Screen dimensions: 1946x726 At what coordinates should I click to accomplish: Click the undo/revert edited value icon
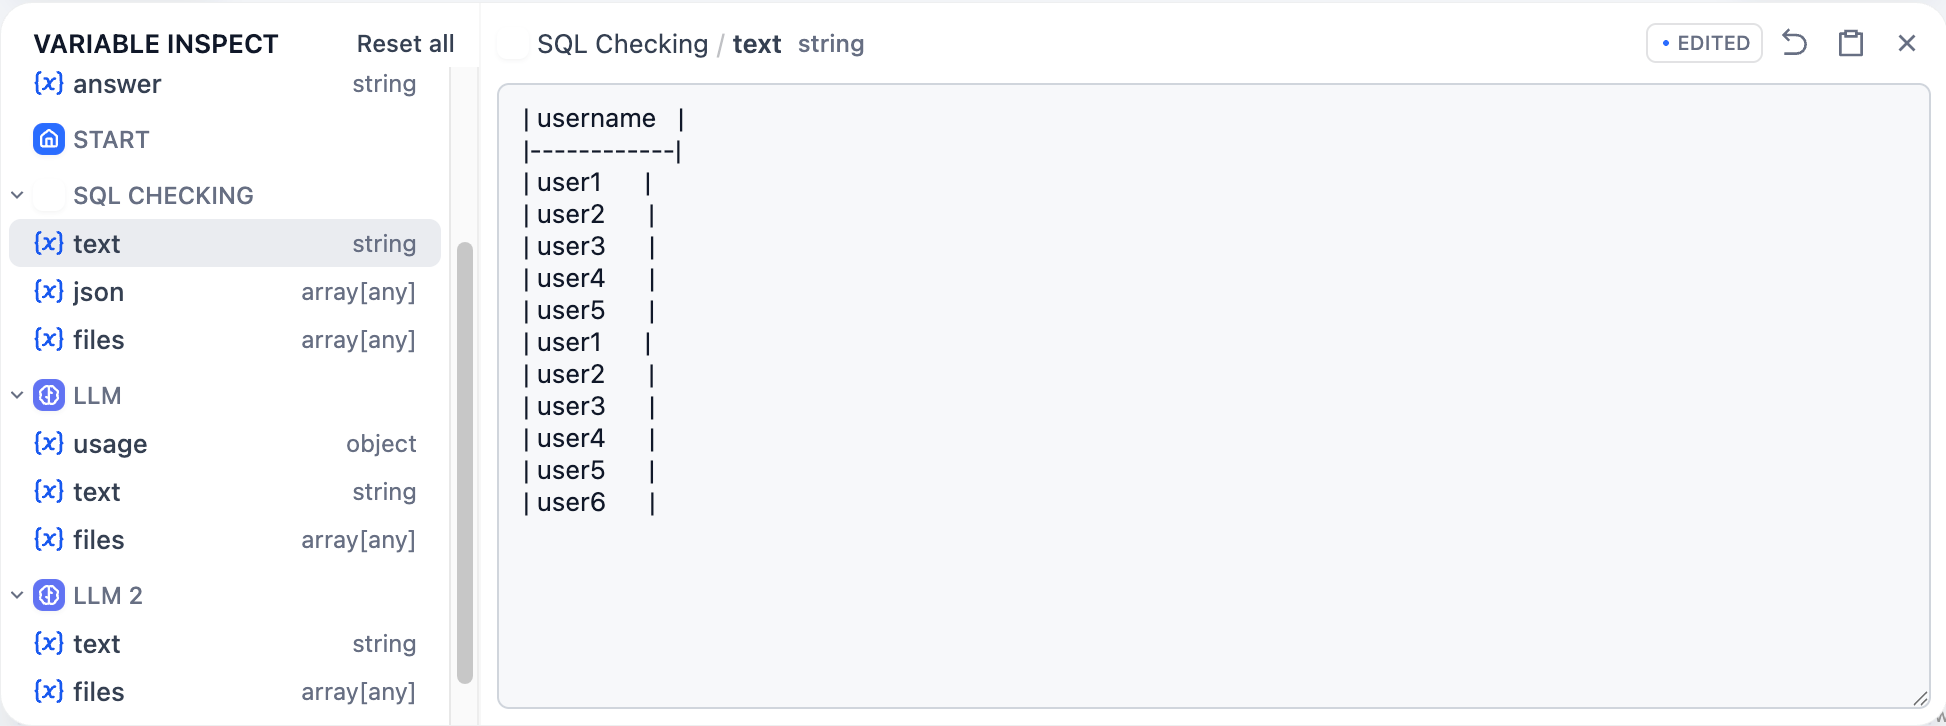1795,43
